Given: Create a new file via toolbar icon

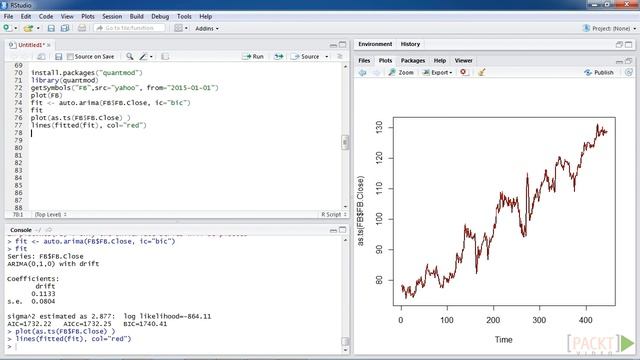Looking at the screenshot, I should (x=7, y=28).
